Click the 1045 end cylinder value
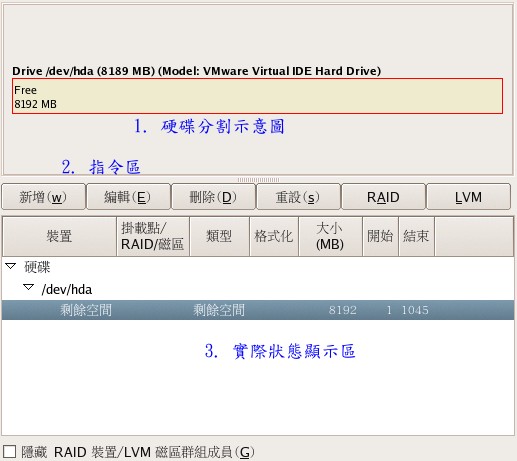Viewport: 517px width, 461px height. [415, 310]
